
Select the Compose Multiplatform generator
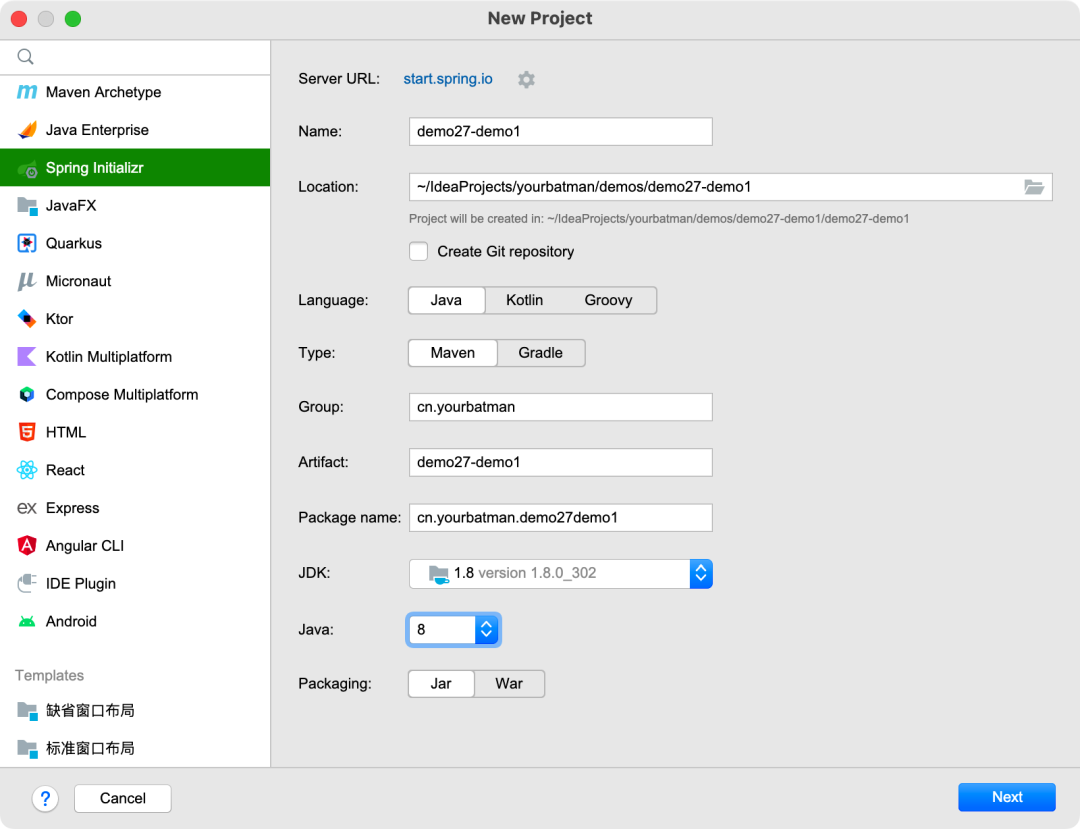click(x=119, y=394)
